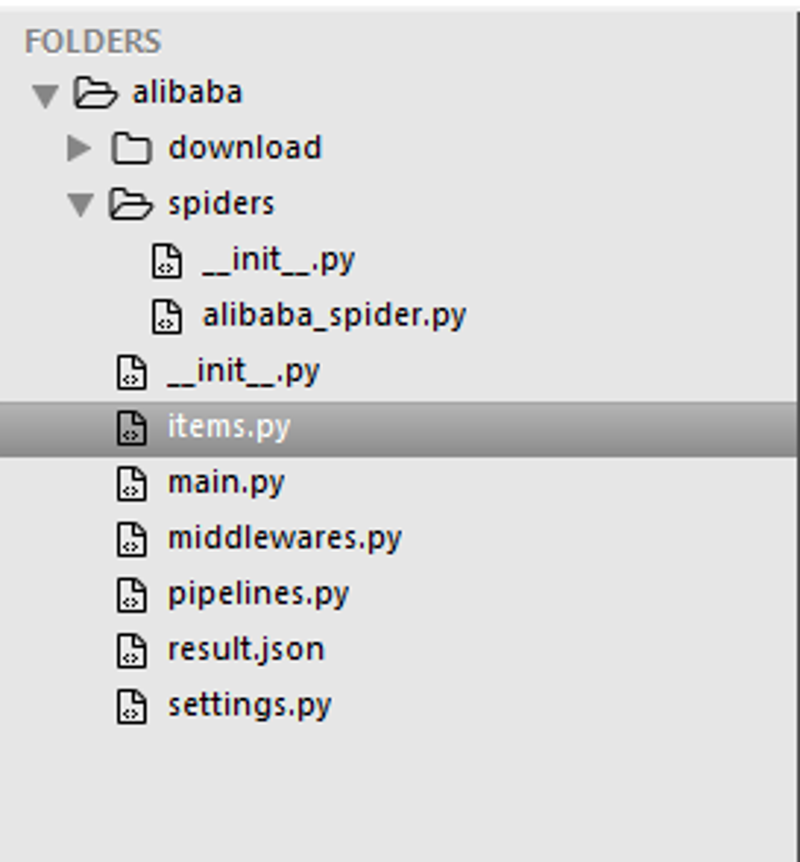This screenshot has height=862, width=800.
Task: Open root-level __init__.py below alibaba_spider.py
Action: (x=244, y=371)
